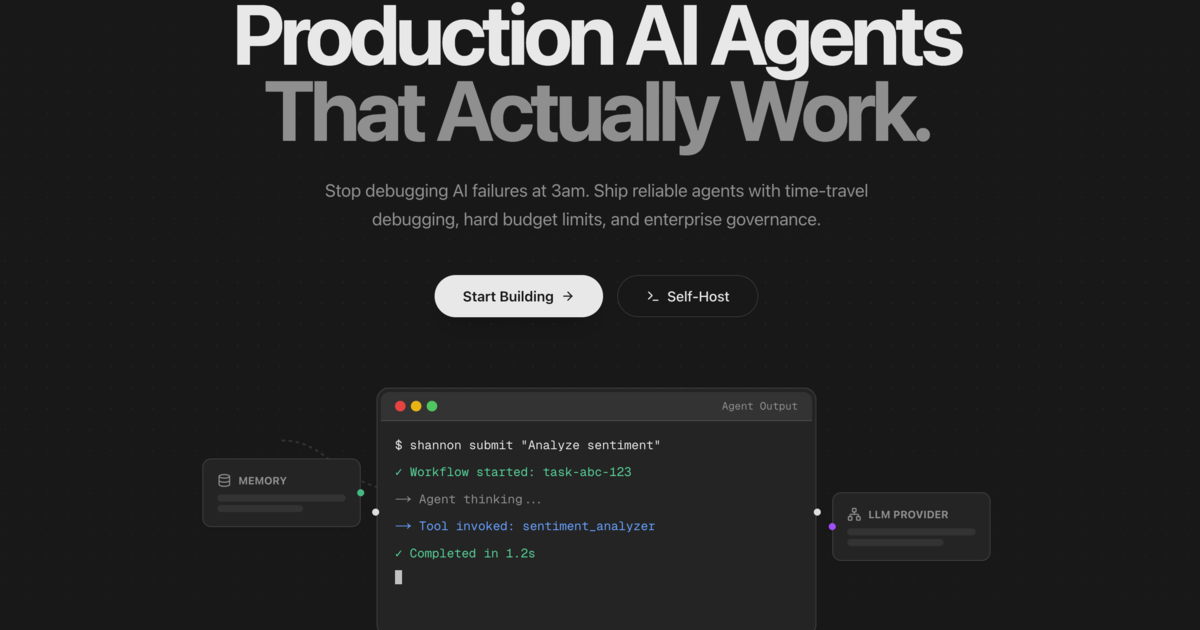Click the shannon submit command line
The width and height of the screenshot is (1200, 630).
pos(528,445)
